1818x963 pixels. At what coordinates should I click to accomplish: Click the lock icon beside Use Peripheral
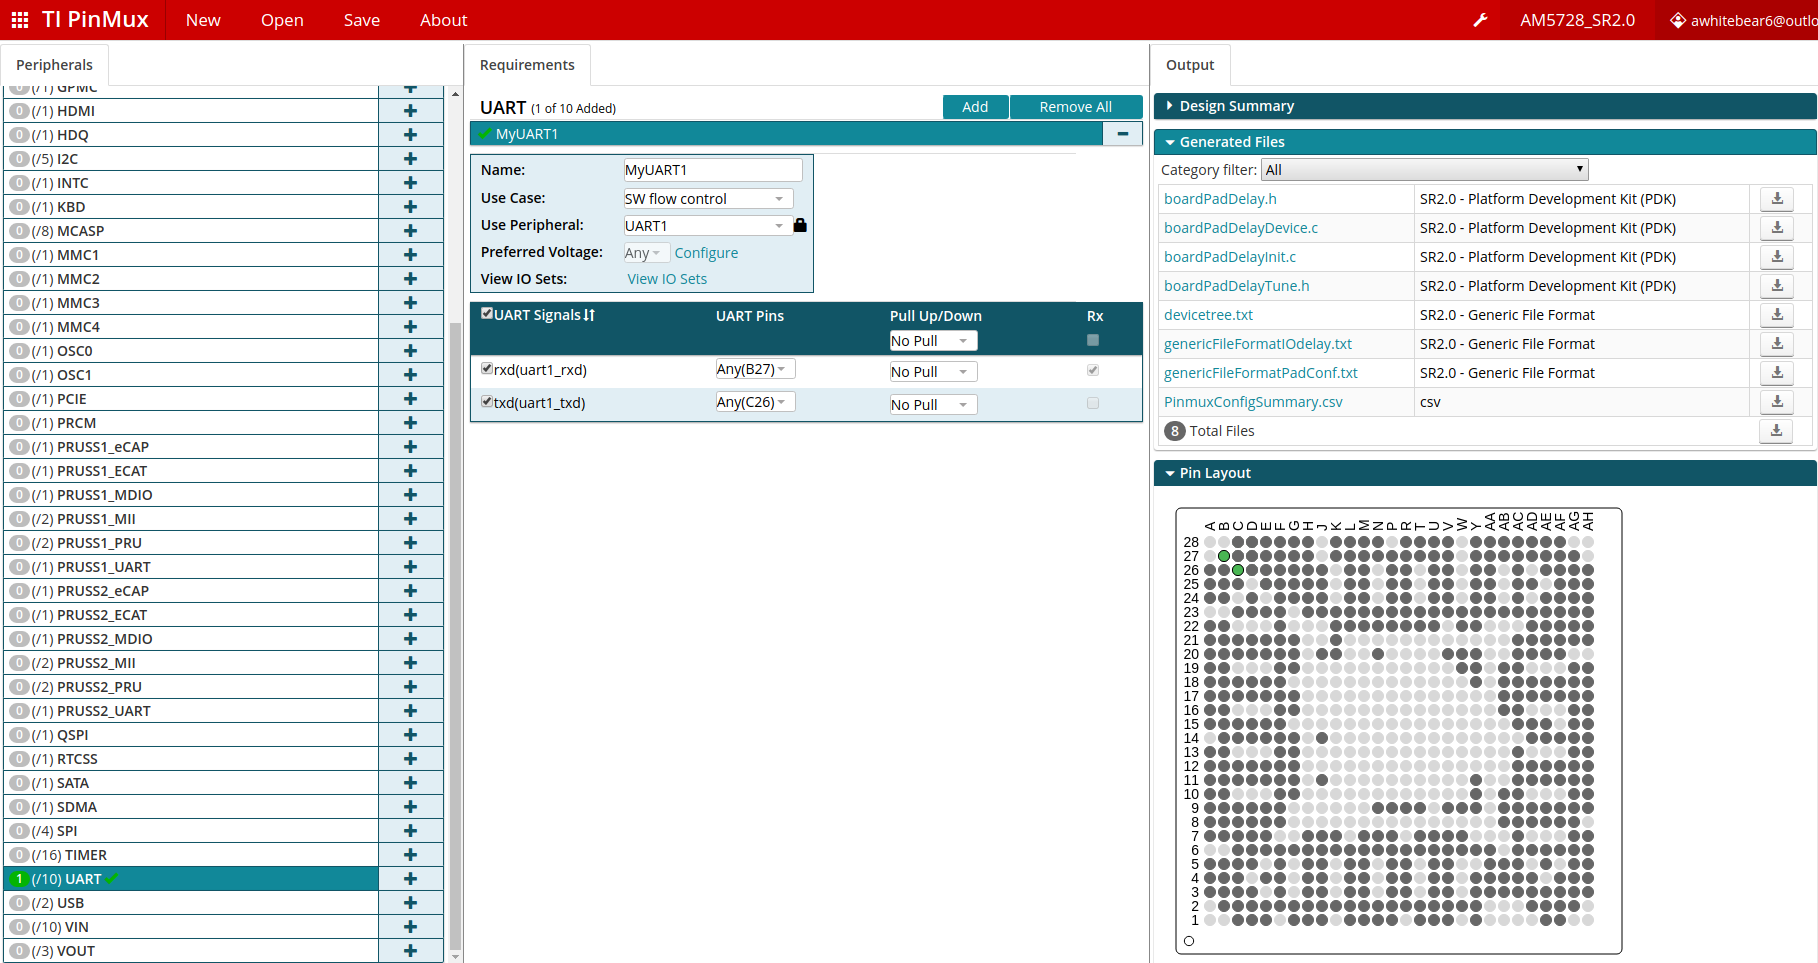tap(800, 225)
